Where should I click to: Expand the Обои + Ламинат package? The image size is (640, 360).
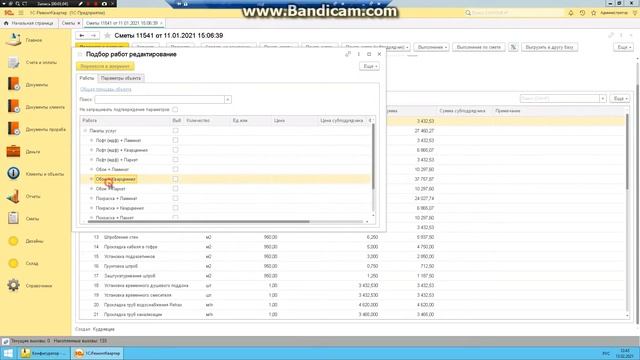[91, 169]
